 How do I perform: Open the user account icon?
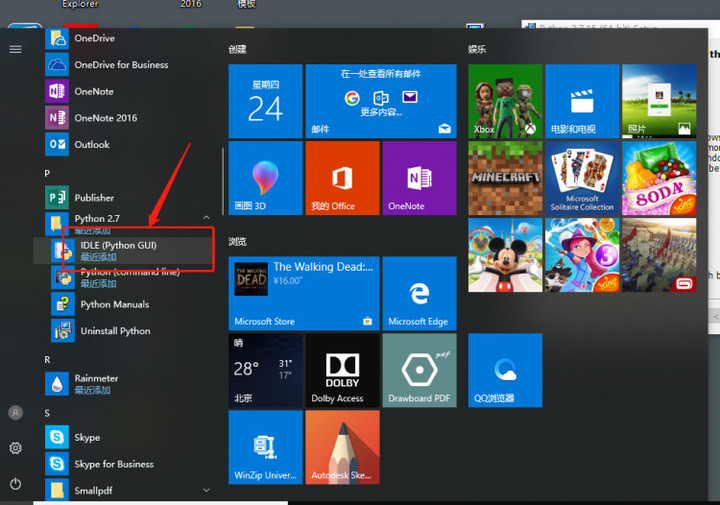15,413
